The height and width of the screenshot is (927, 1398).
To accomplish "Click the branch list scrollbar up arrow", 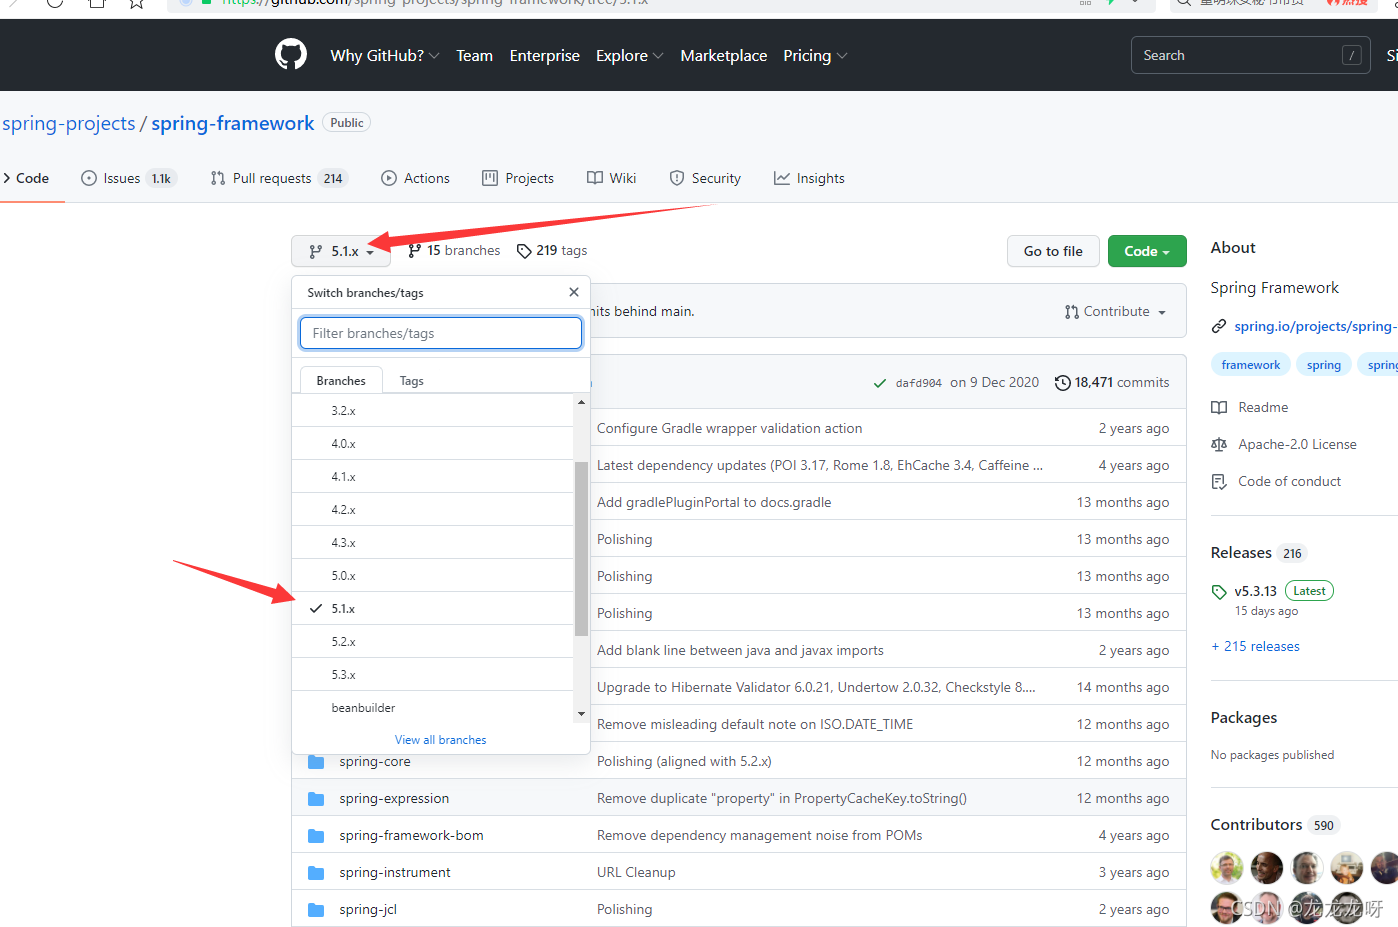I will [x=581, y=402].
